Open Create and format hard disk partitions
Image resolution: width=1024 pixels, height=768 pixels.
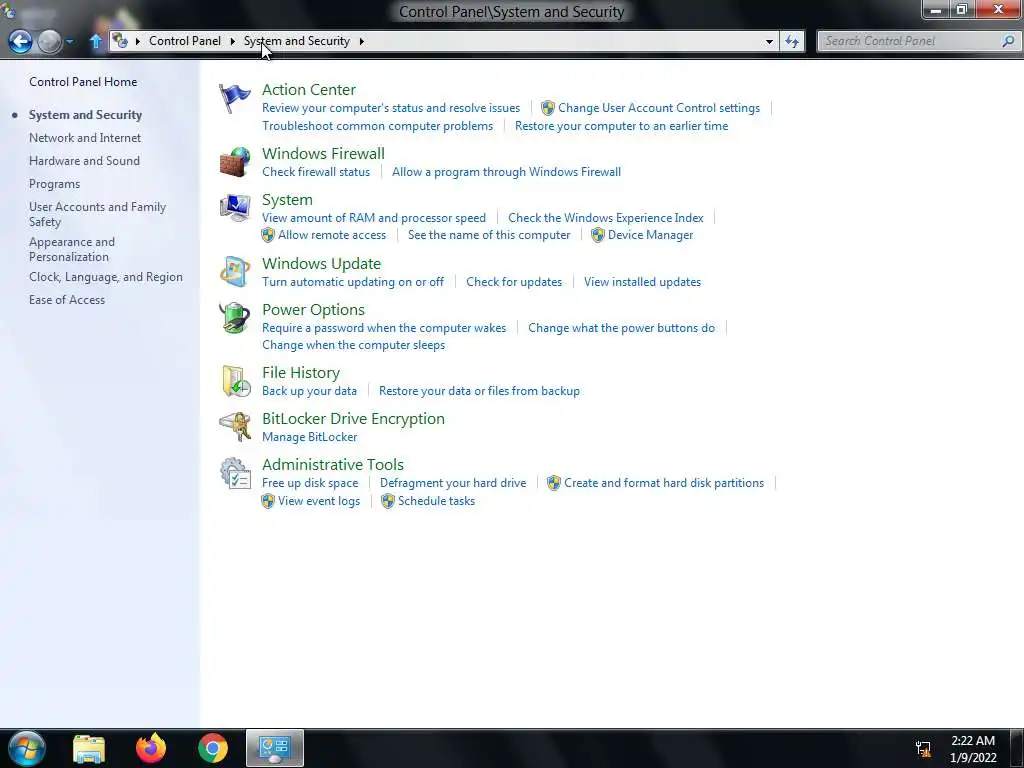click(664, 483)
